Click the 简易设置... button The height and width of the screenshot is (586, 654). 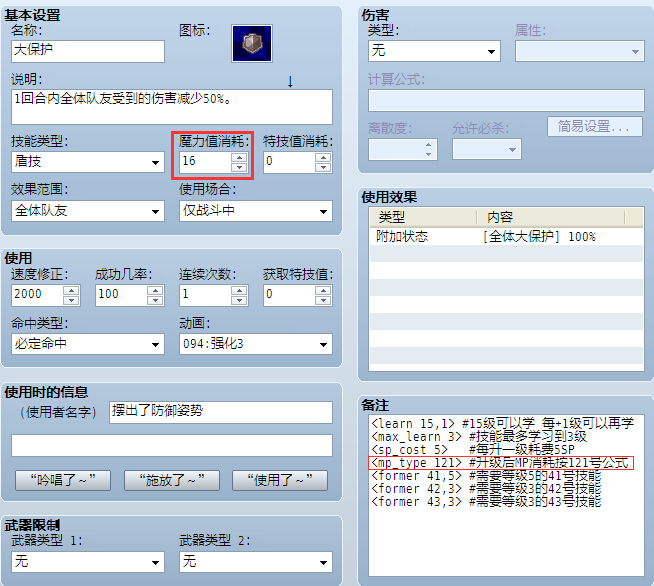[x=595, y=126]
